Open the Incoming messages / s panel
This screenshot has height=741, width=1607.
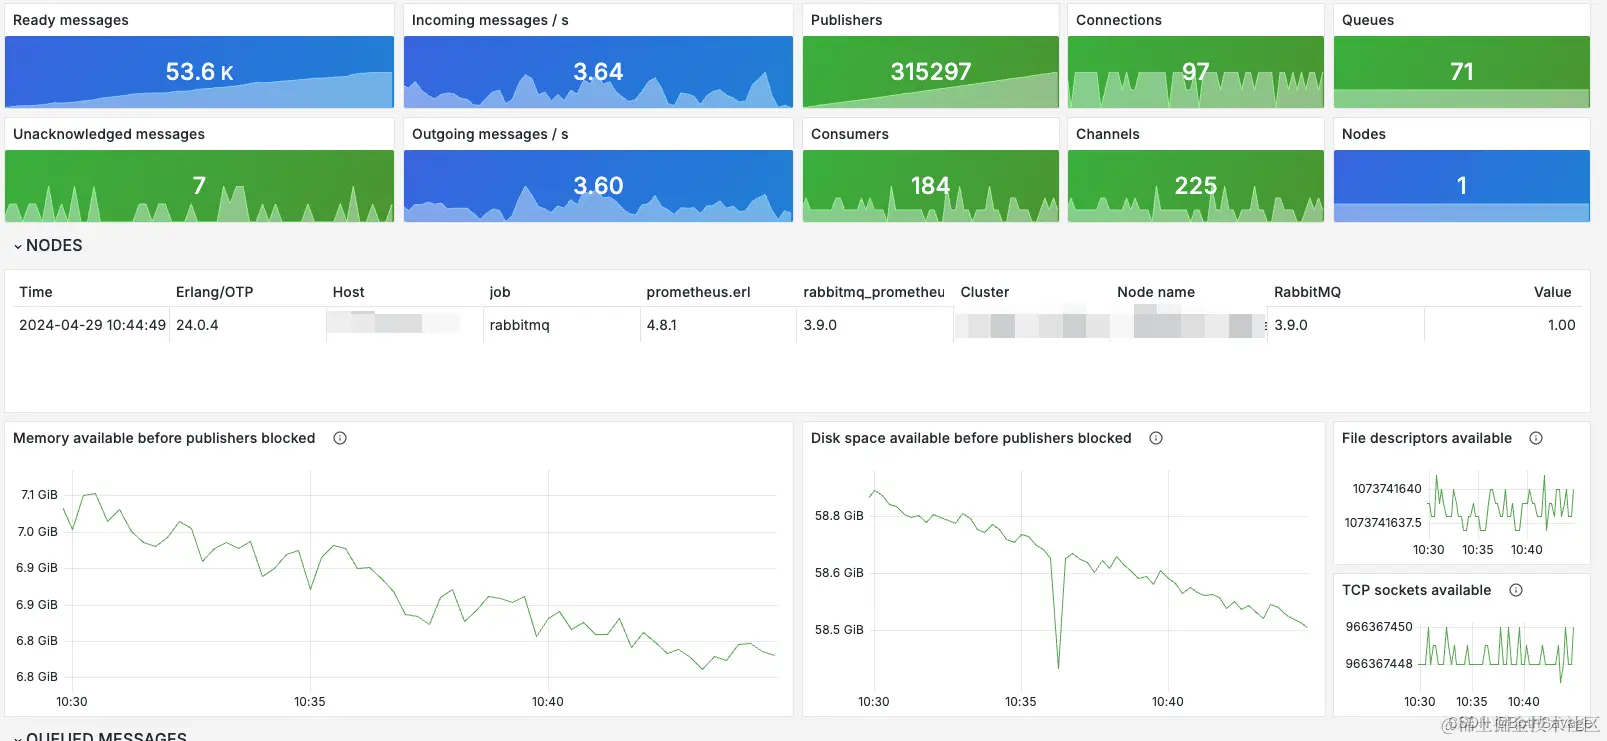click(x=598, y=56)
